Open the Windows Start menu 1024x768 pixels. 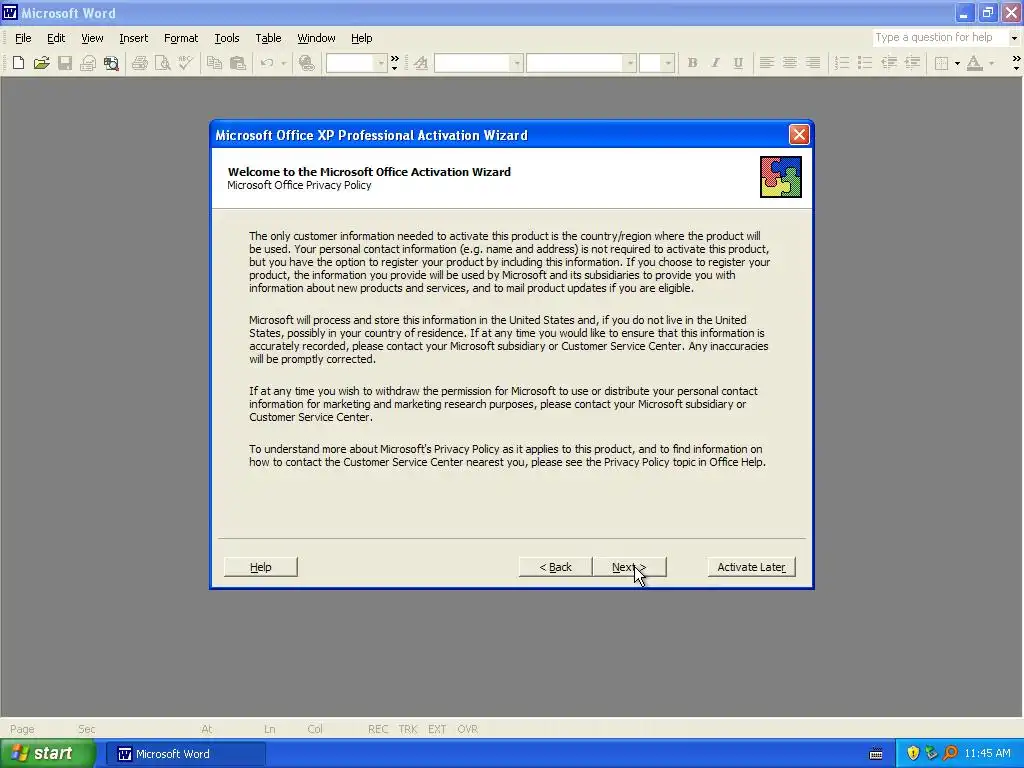[48, 754]
